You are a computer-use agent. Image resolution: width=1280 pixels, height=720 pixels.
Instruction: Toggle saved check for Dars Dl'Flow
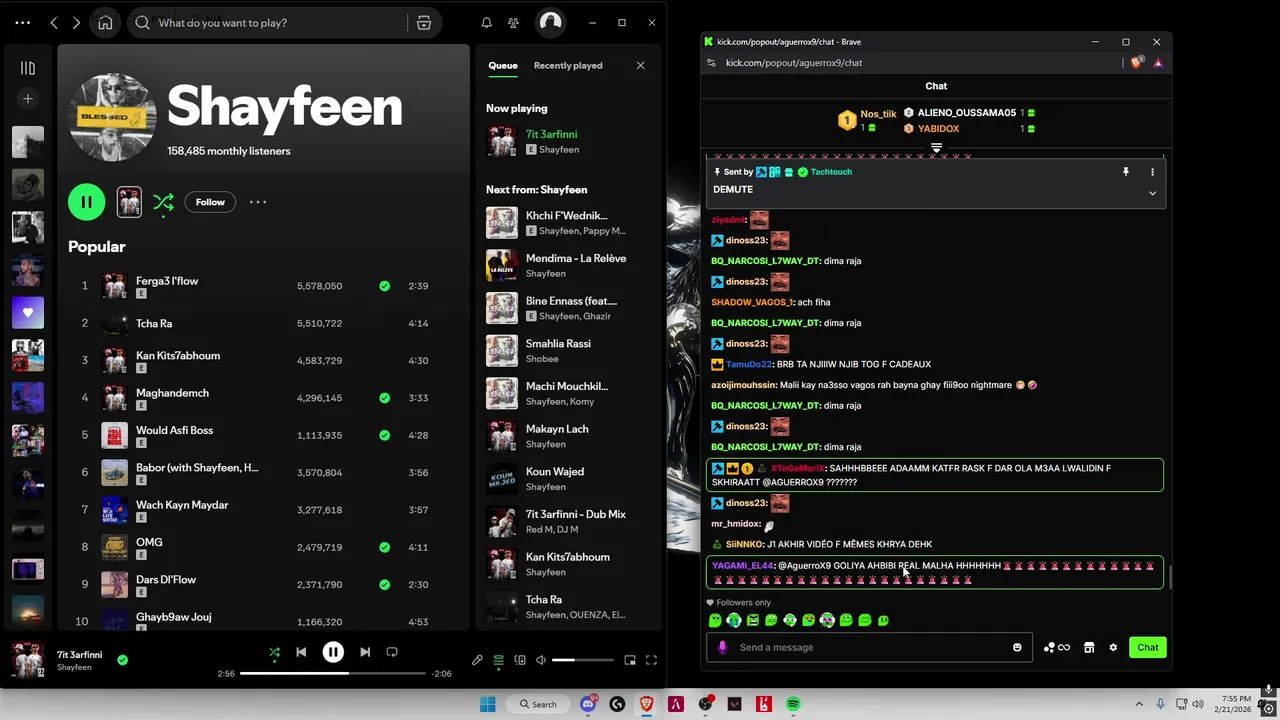click(x=384, y=585)
